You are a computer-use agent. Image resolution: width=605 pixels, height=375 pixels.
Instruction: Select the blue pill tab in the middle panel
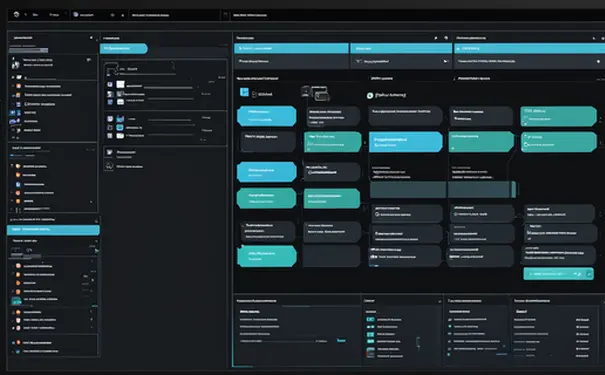(124, 49)
